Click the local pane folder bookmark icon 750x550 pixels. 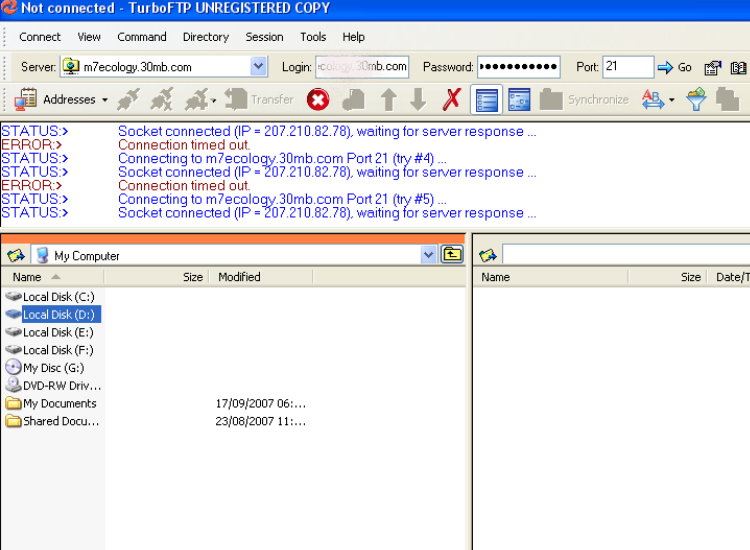(x=16, y=255)
